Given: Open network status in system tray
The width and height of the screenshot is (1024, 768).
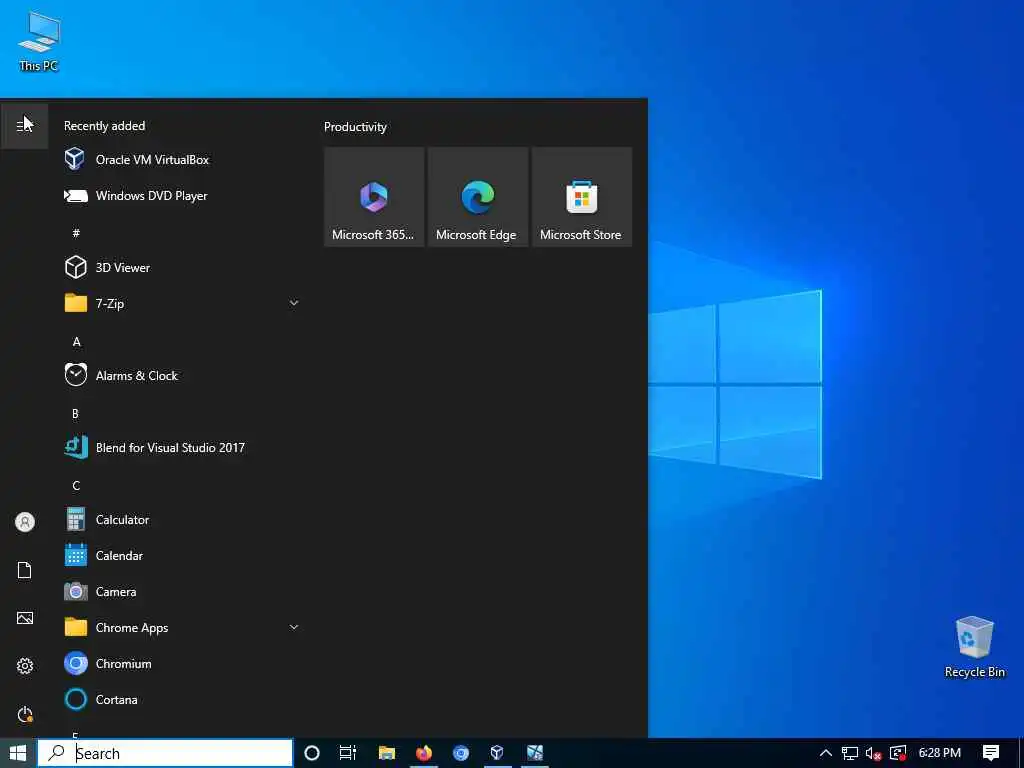Looking at the screenshot, I should click(850, 753).
